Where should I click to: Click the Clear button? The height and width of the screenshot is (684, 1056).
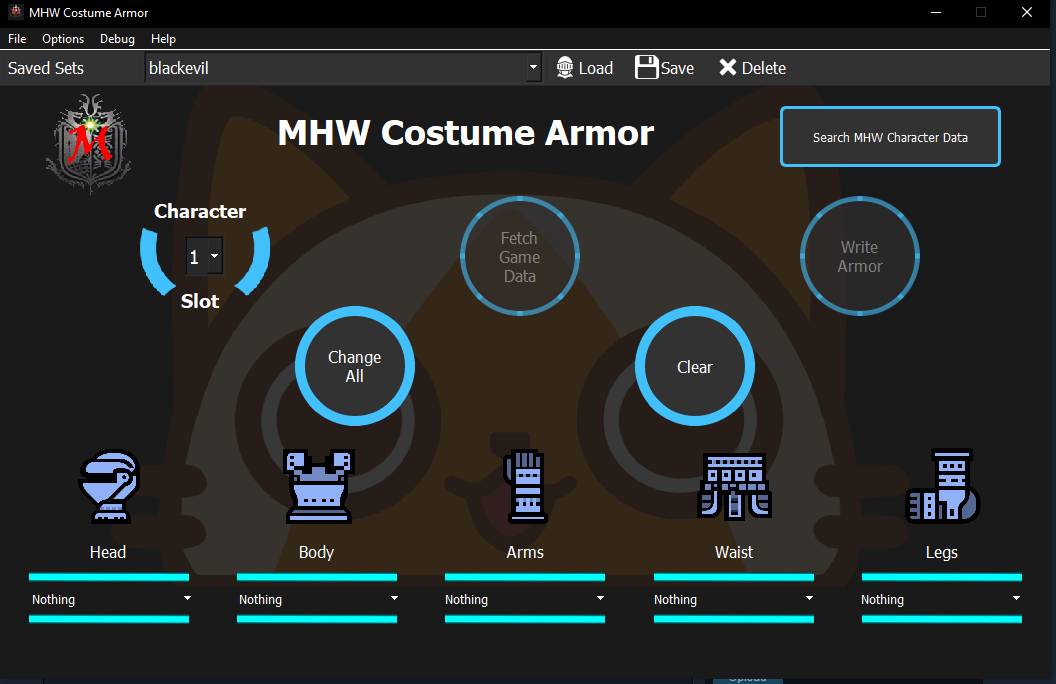[694, 366]
